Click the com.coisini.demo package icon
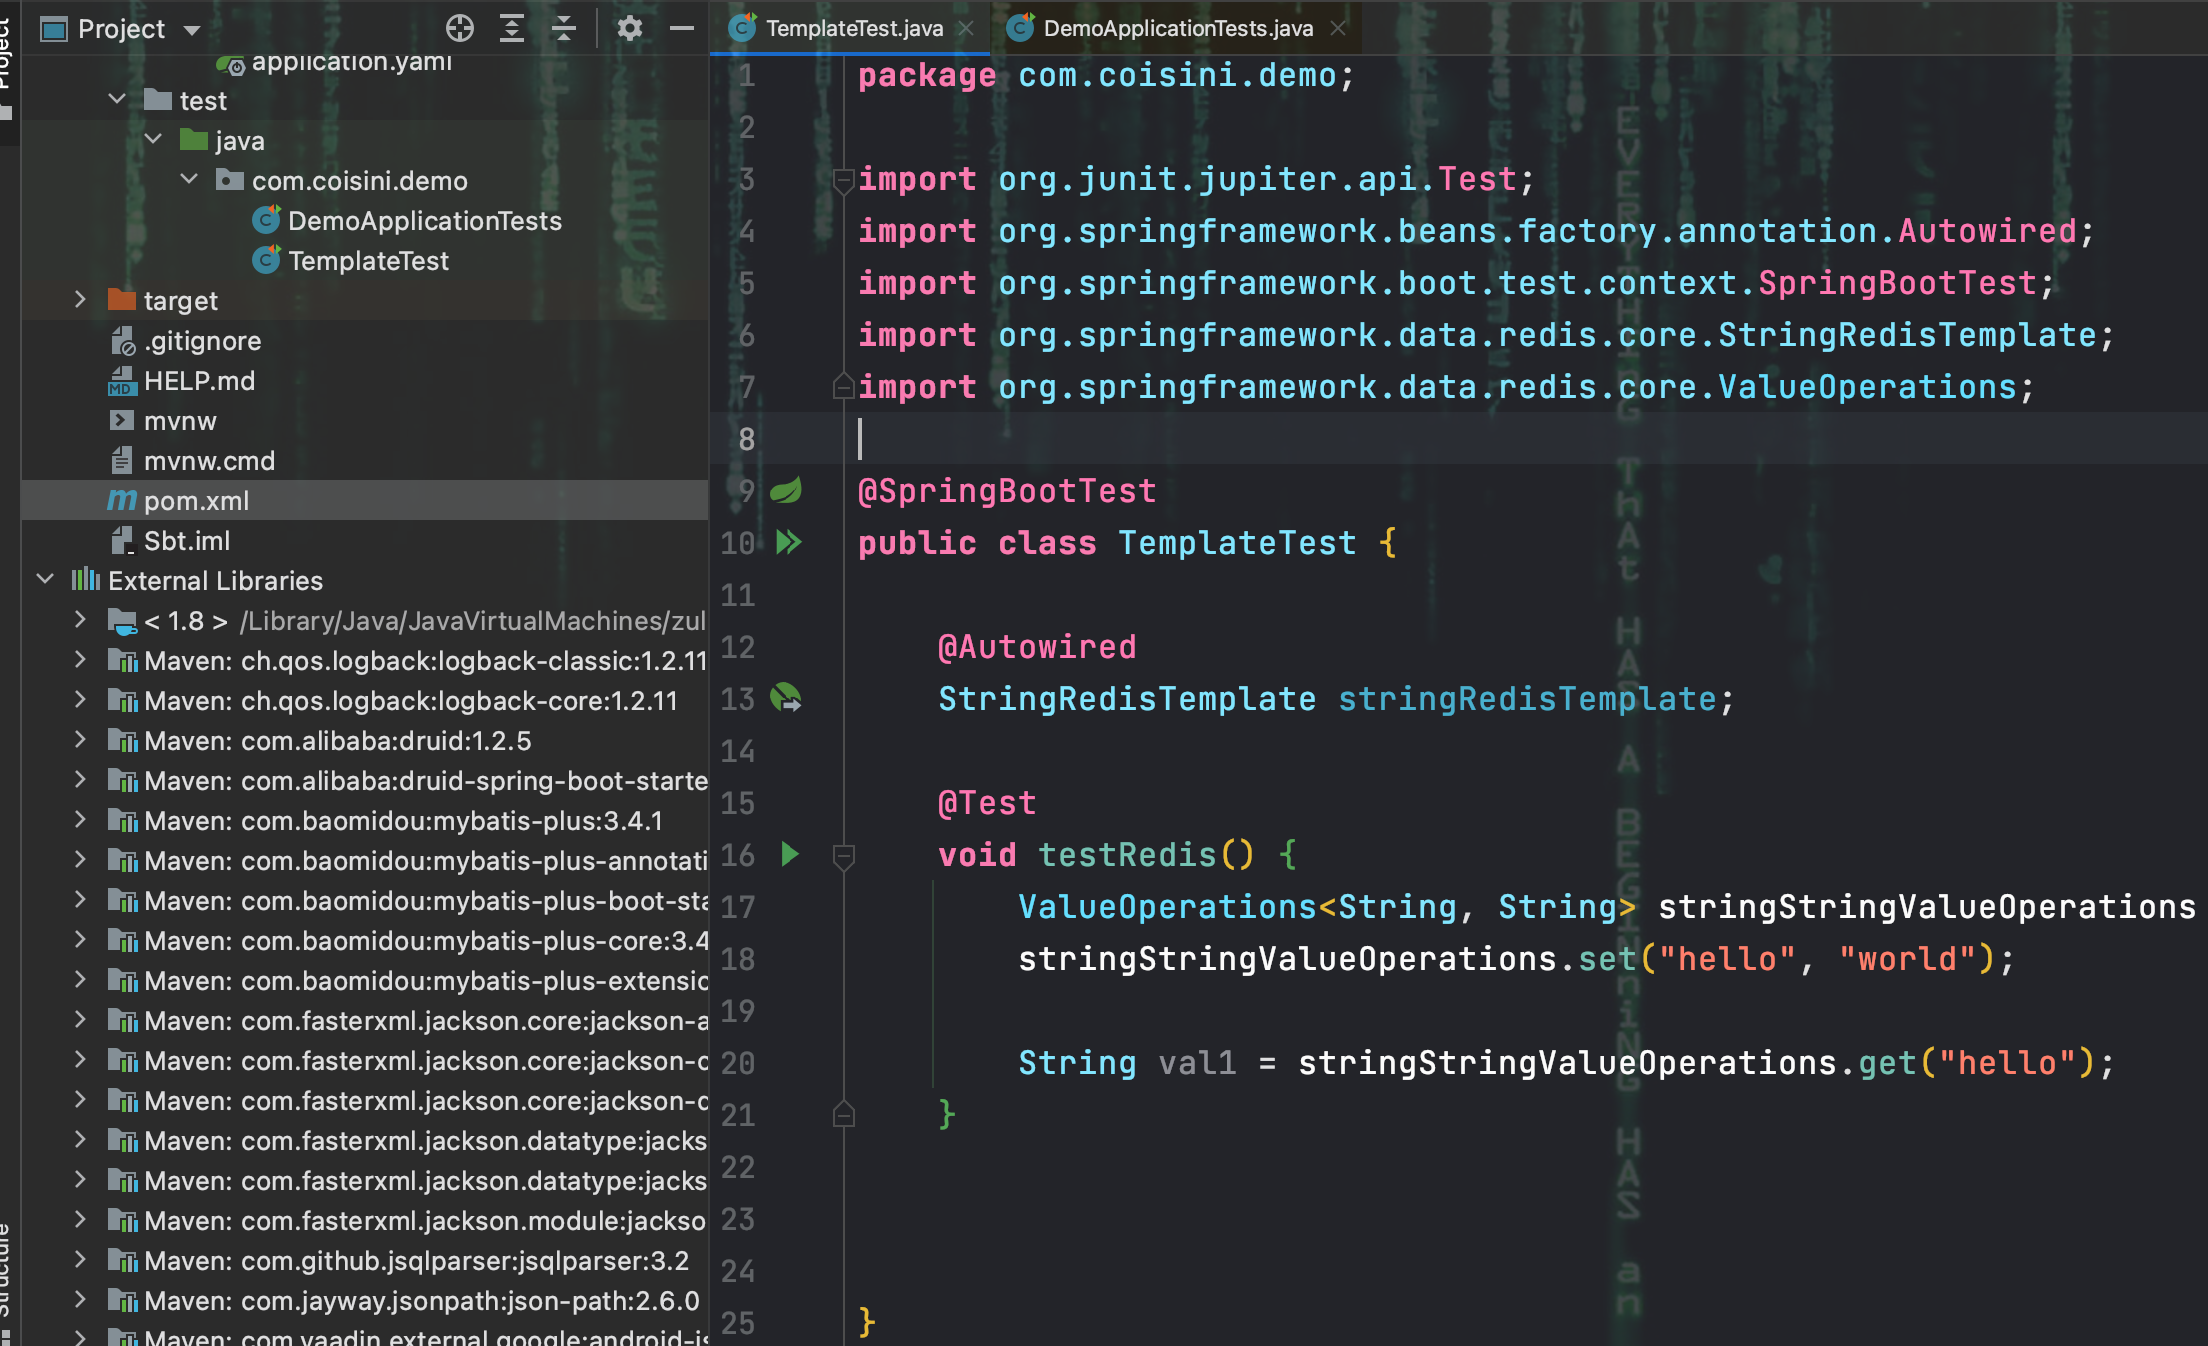 pos(230,180)
